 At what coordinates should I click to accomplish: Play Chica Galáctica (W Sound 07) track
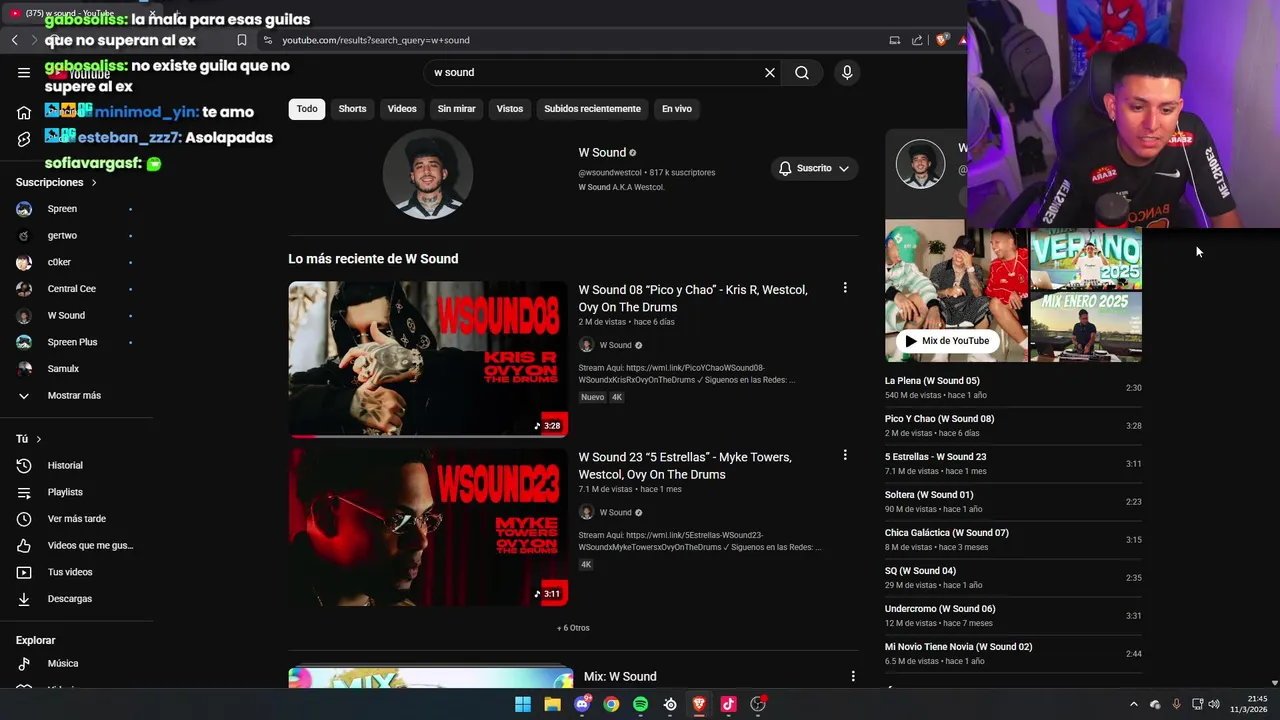(x=1013, y=539)
